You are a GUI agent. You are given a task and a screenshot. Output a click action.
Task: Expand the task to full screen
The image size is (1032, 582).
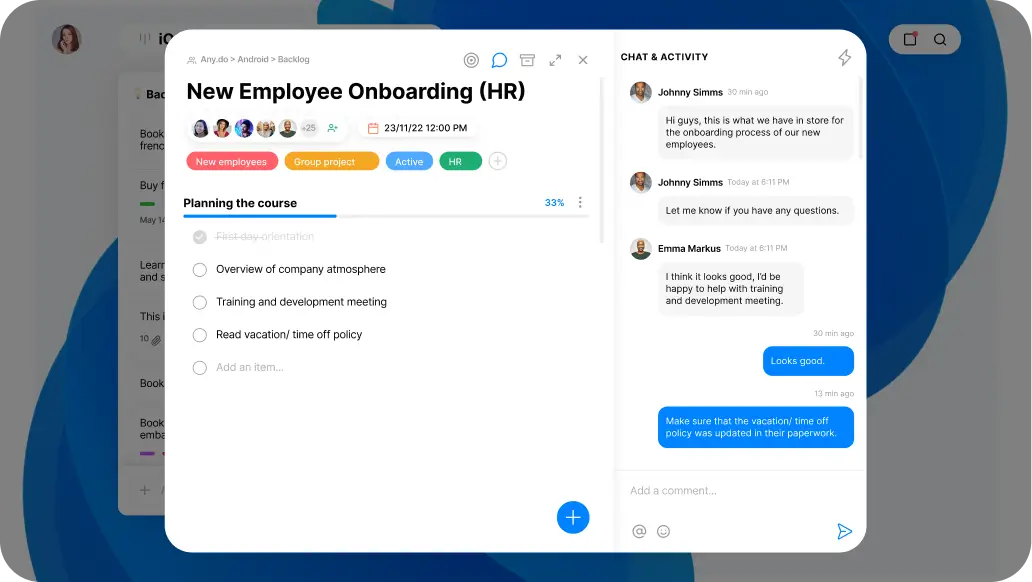point(555,60)
